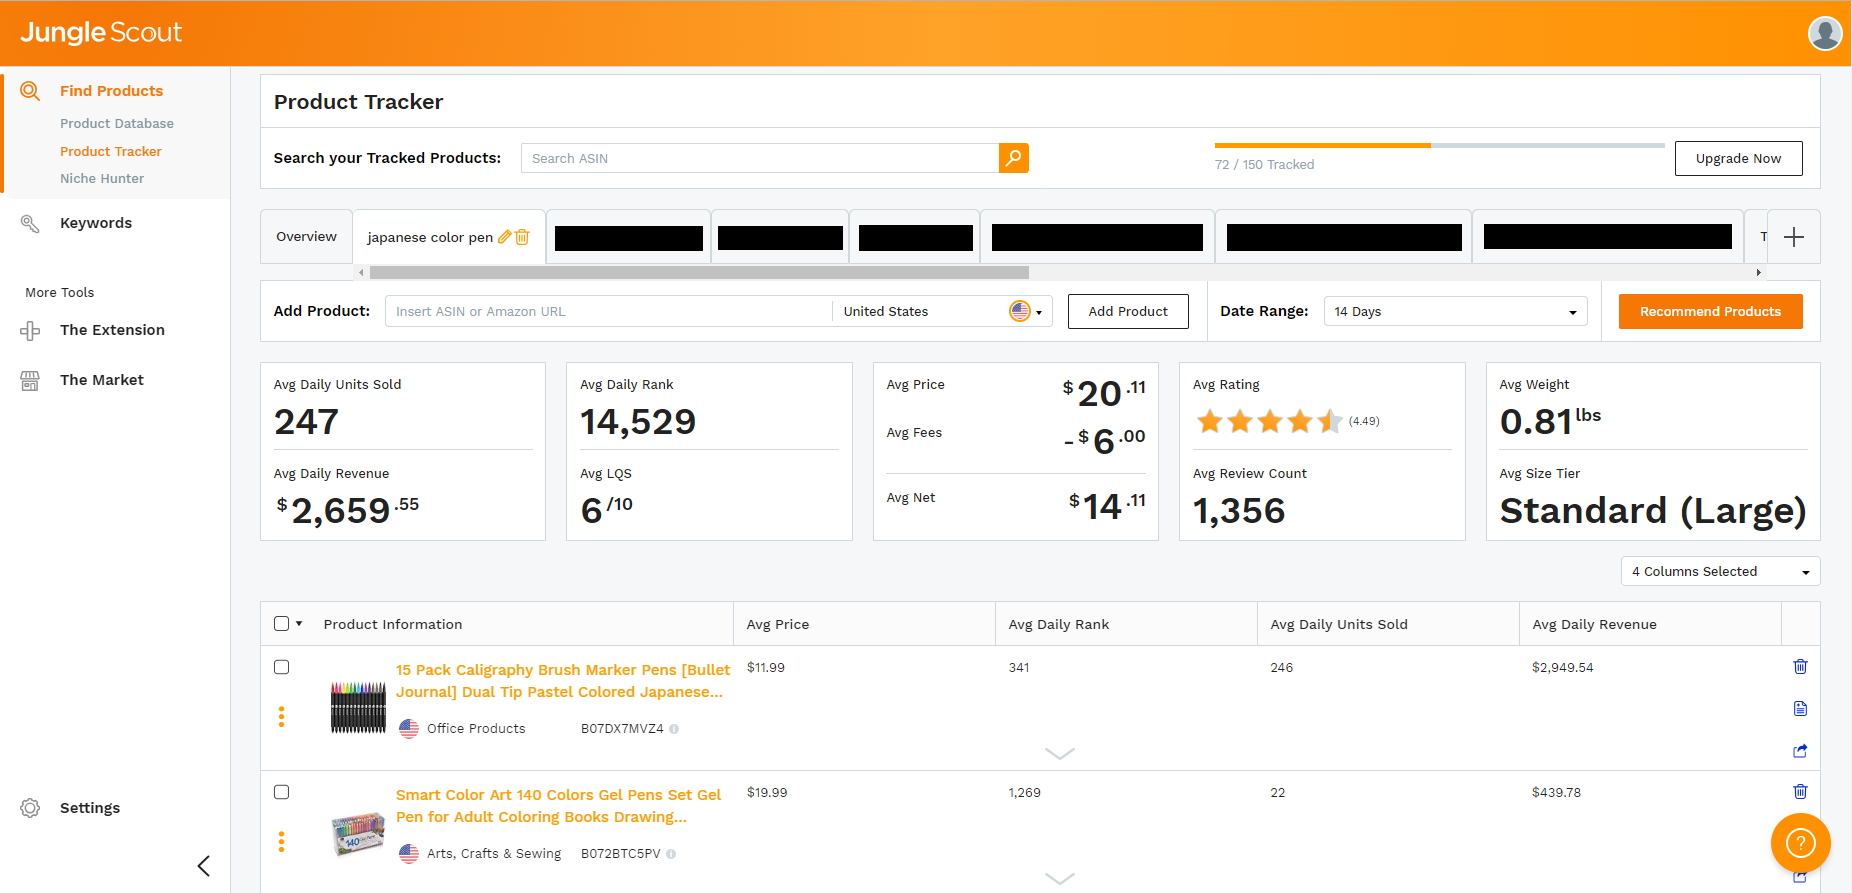Screen dimensions: 1852x893
Task: Select the japanese color pen tab
Action: point(430,237)
